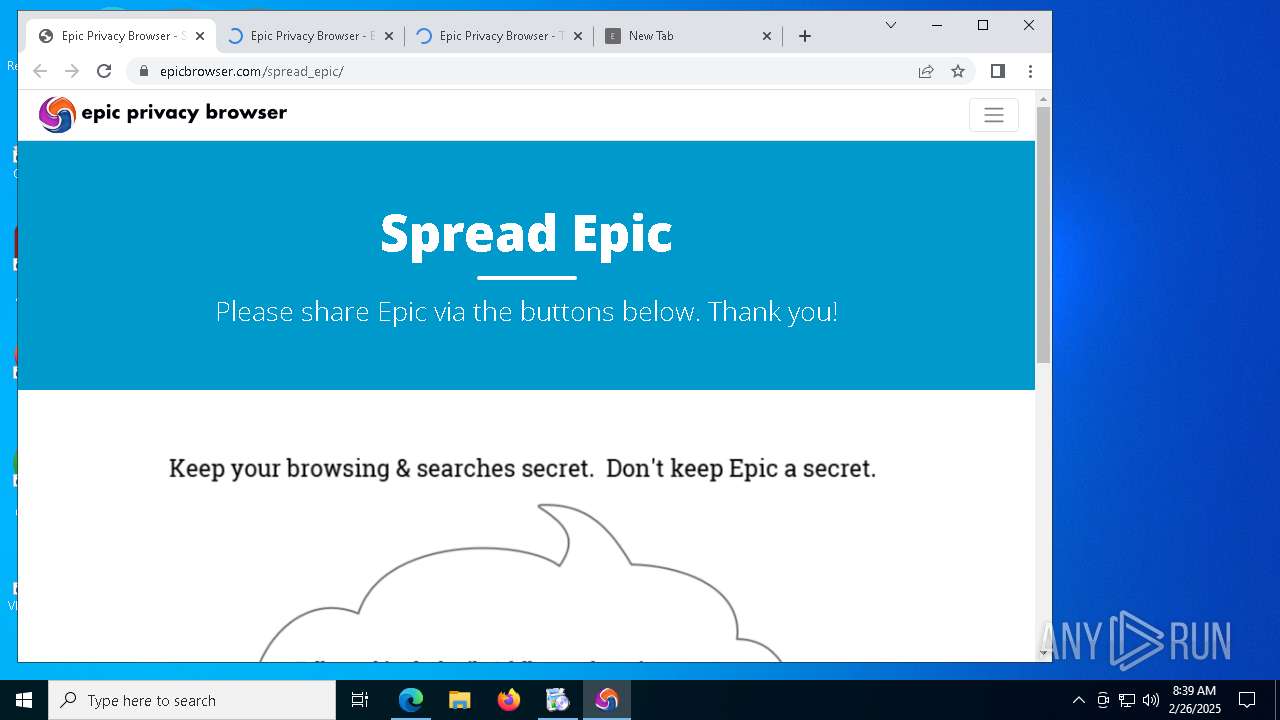The width and height of the screenshot is (1280, 720).
Task: Click the taskbar search box
Action: 192,700
